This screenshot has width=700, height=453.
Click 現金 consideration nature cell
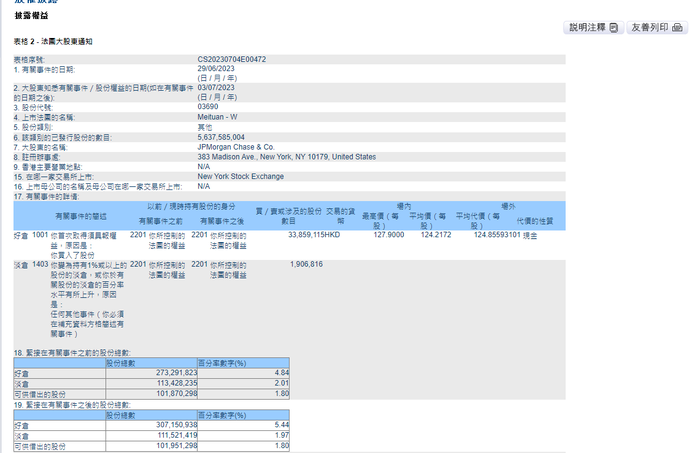coord(530,235)
